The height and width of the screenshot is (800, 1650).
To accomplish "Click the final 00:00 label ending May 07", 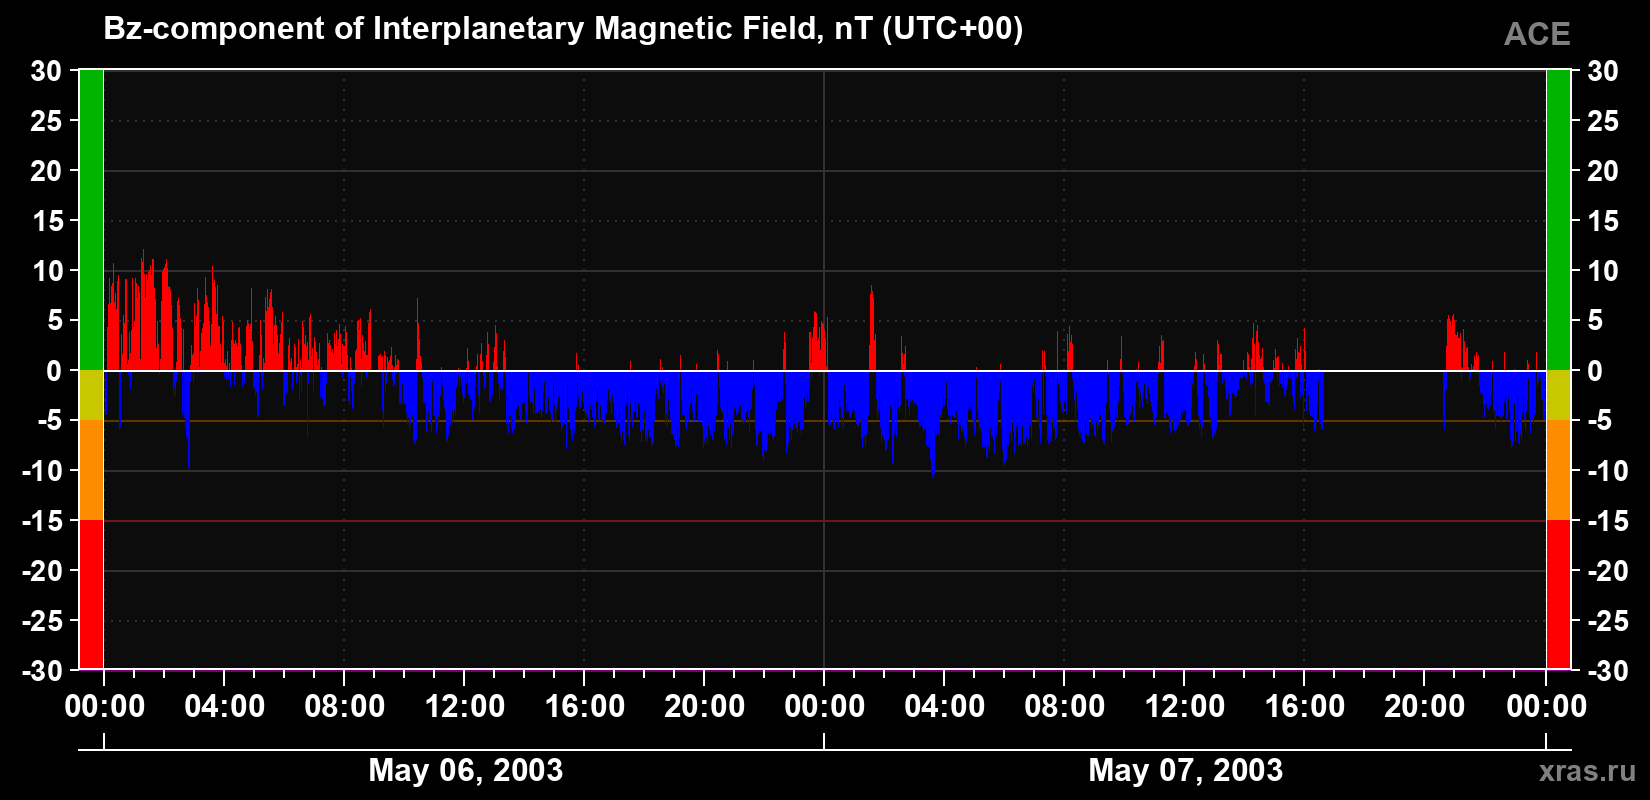I will (x=1546, y=706).
